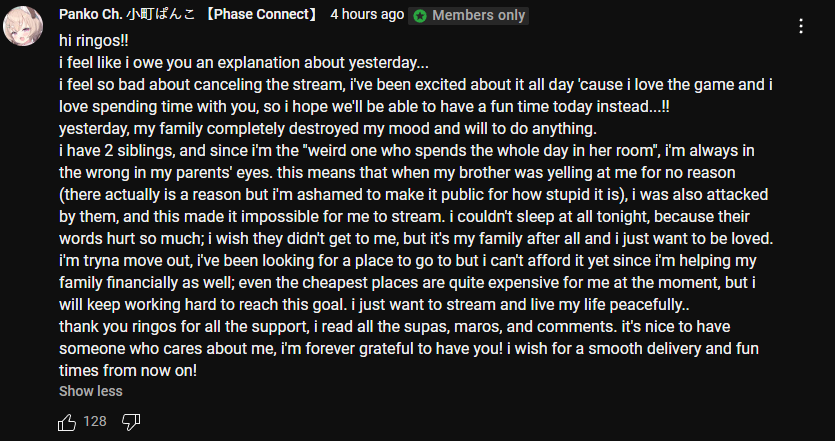Click the line starting 'i have 2 siblings'
Image resolution: width=835 pixels, height=441 pixels.
coord(407,151)
